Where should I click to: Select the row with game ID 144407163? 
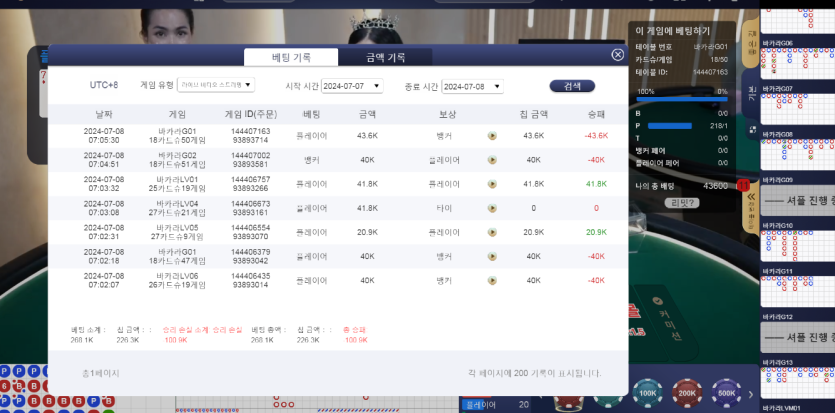(338, 136)
